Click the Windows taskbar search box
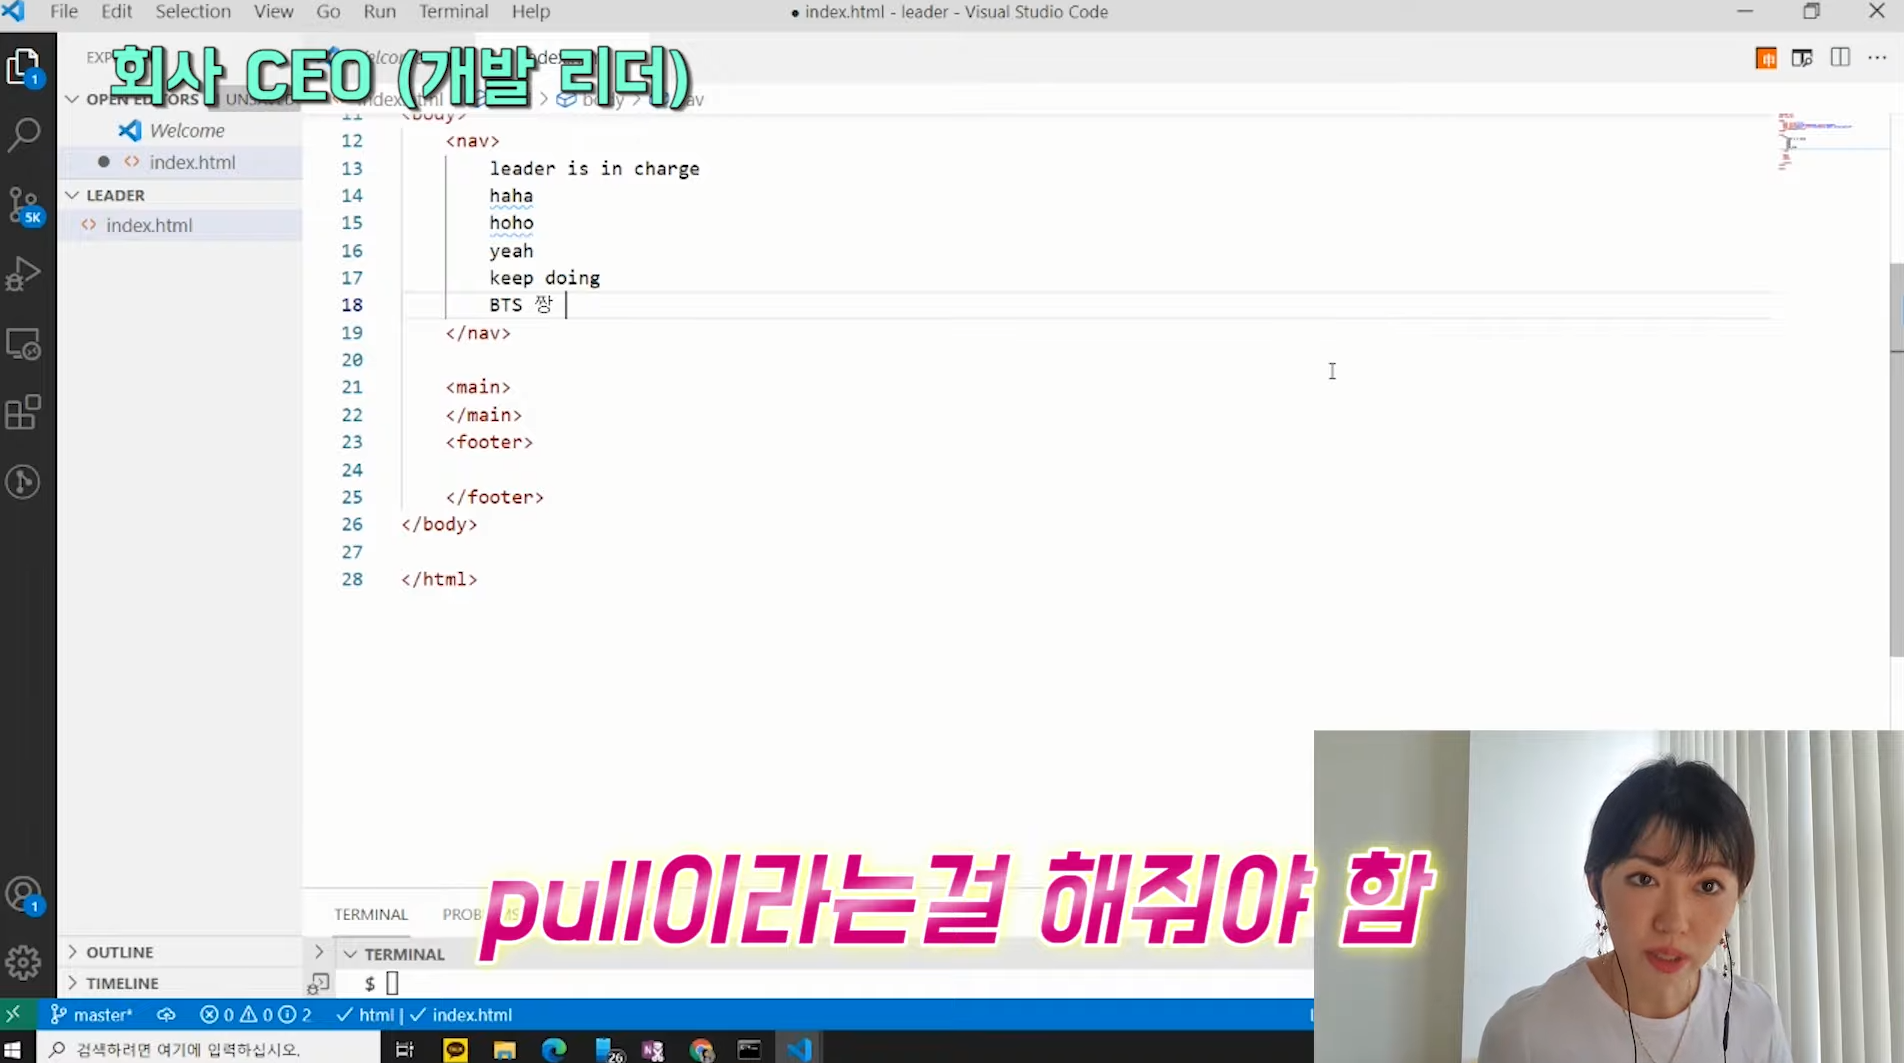1904x1063 pixels. (209, 1049)
